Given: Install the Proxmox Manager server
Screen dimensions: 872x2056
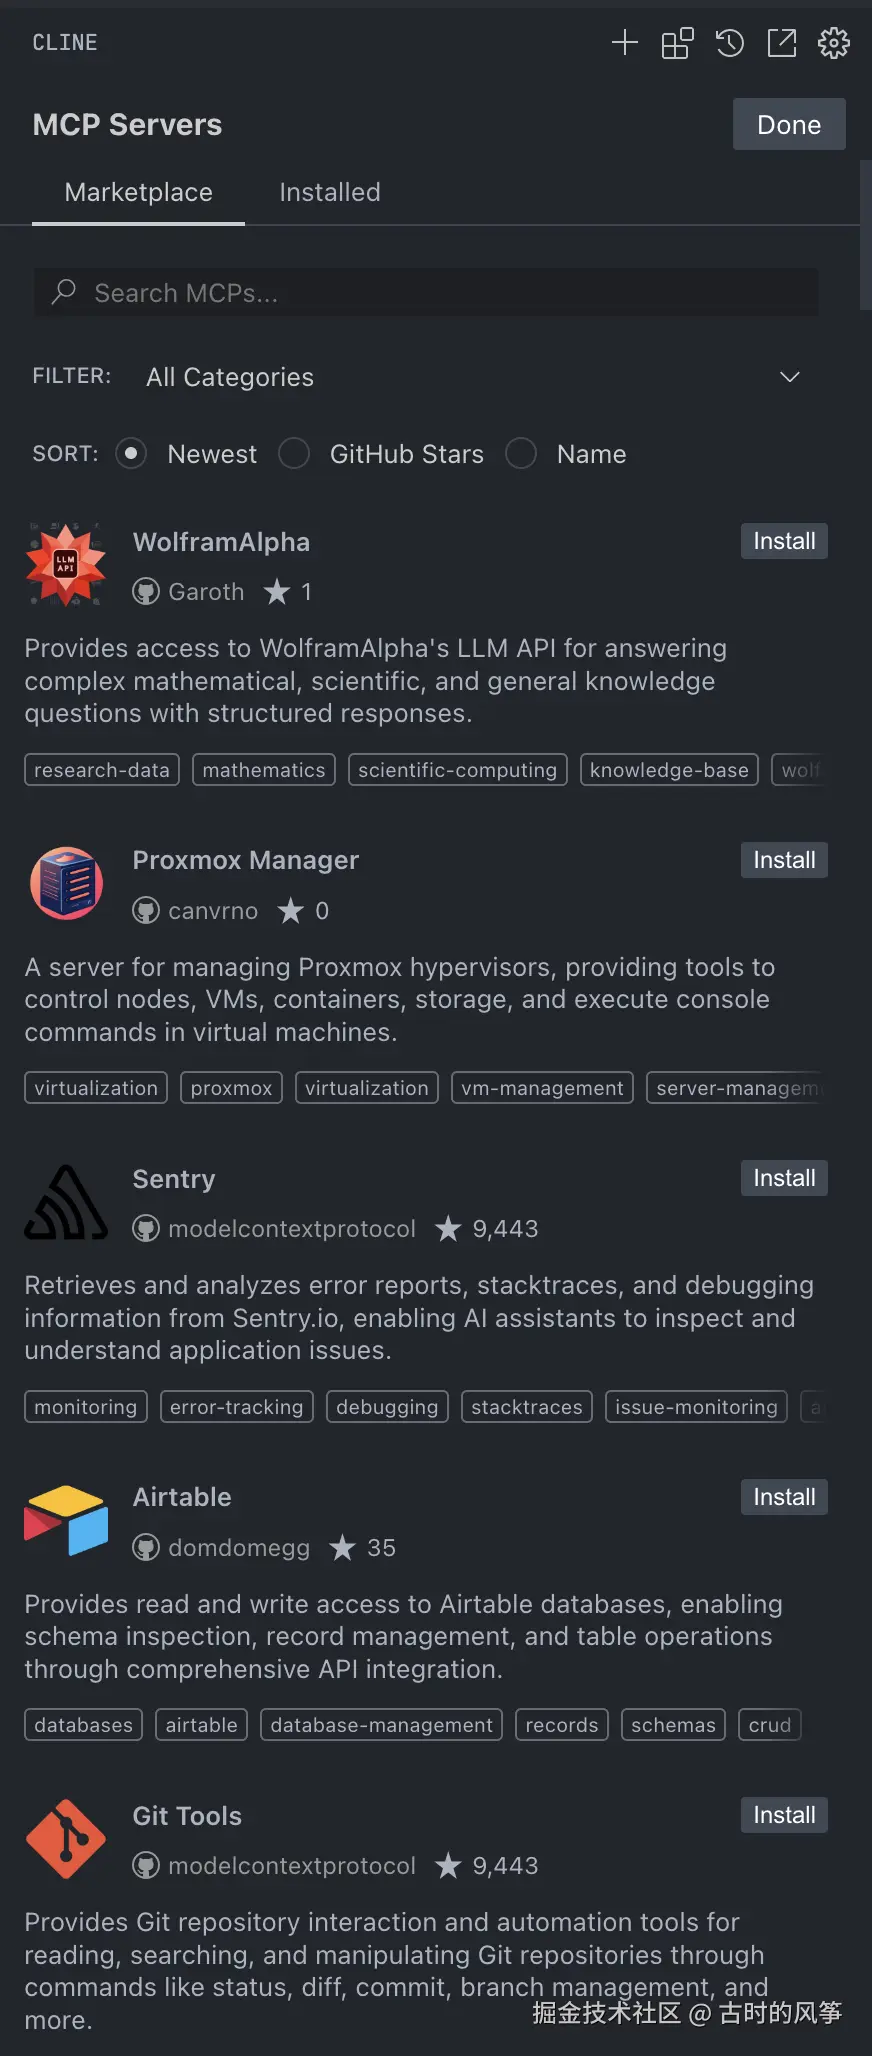Looking at the screenshot, I should coord(783,860).
